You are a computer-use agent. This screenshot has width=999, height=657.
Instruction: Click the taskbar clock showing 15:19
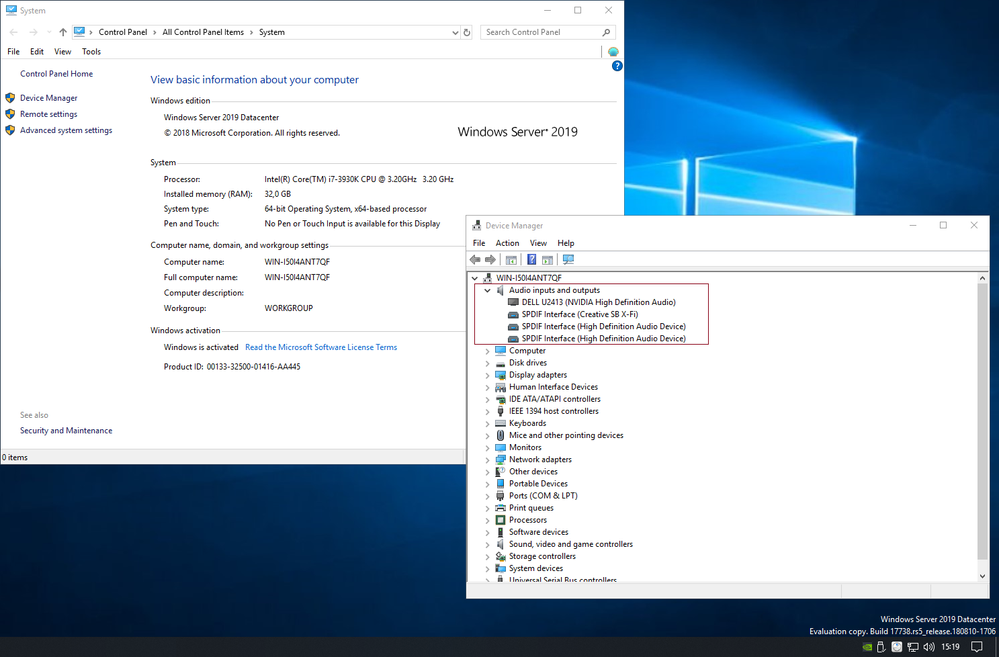tap(950, 647)
